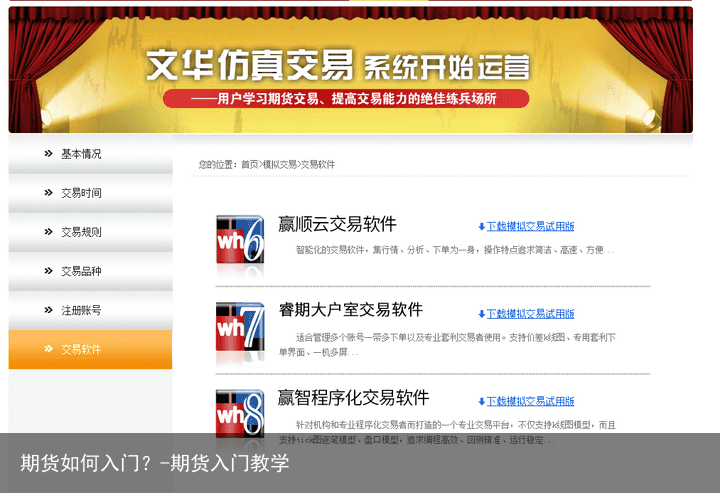This screenshot has height=493, width=720.
Task: Click 下载模拟交易试用版 for 赢智程序化交易软件
Action: tap(530, 401)
